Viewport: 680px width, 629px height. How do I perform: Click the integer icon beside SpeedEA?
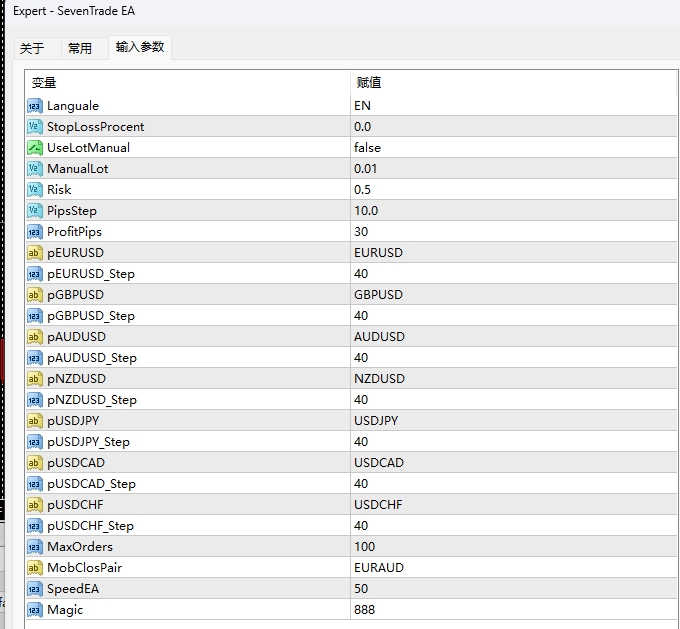[35, 589]
